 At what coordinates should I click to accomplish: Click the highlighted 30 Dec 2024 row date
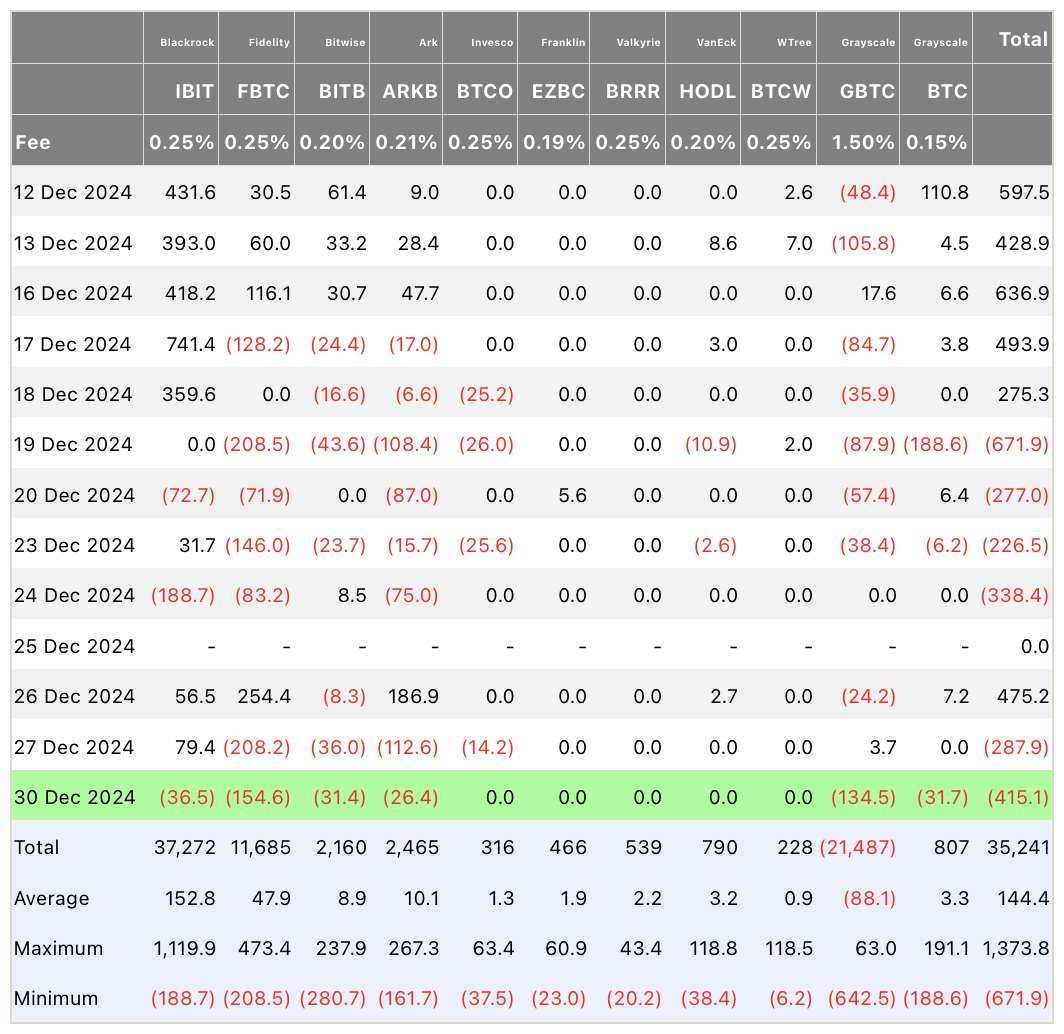click(x=75, y=797)
